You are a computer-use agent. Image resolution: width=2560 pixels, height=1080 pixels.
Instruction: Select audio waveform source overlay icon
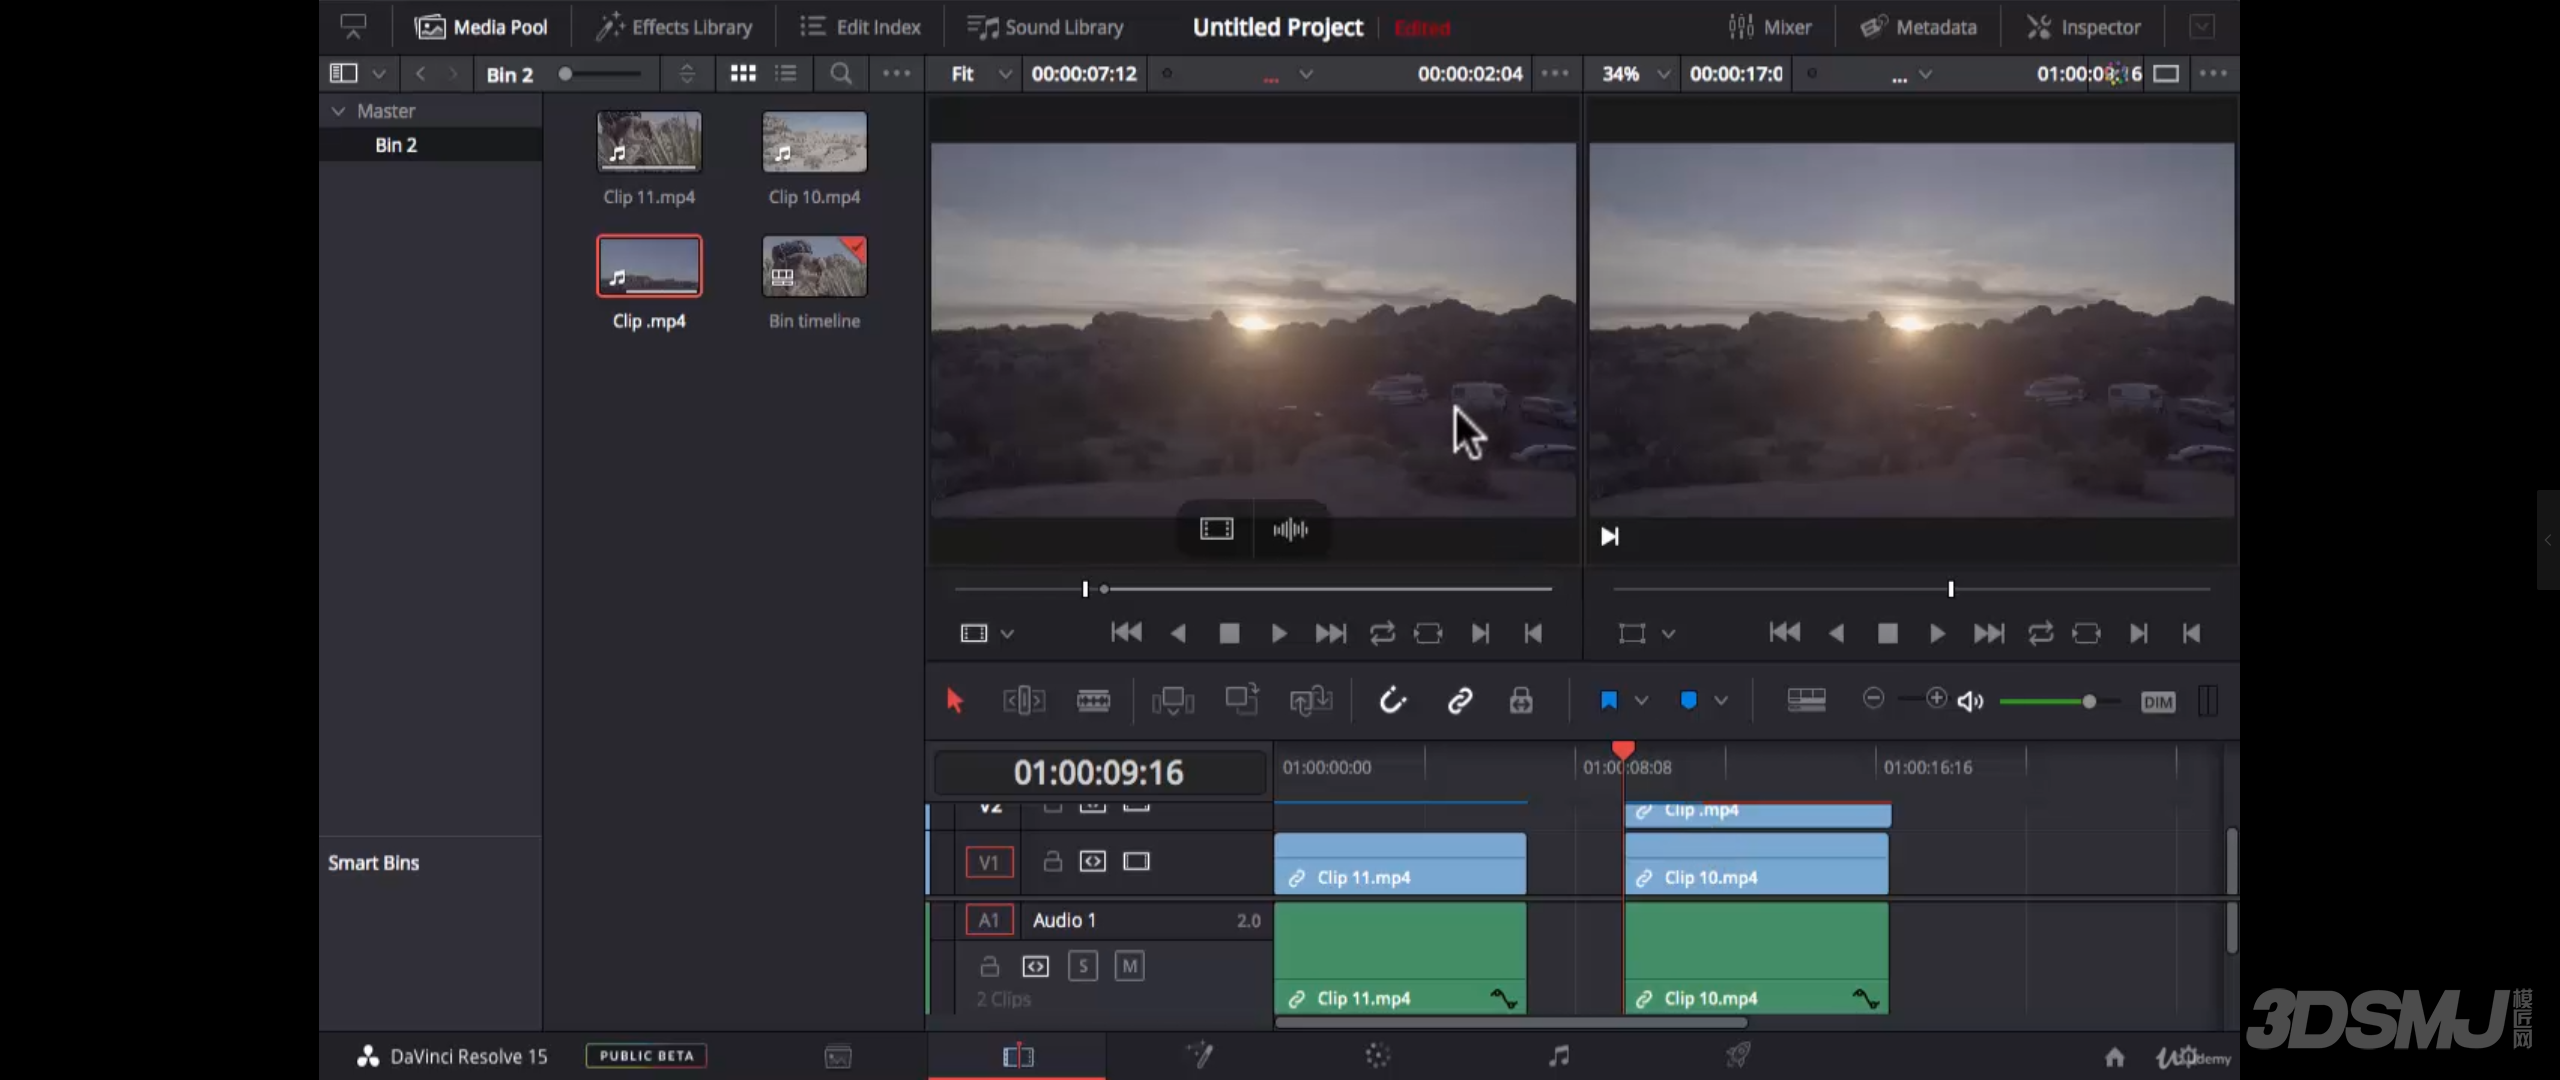(1290, 529)
